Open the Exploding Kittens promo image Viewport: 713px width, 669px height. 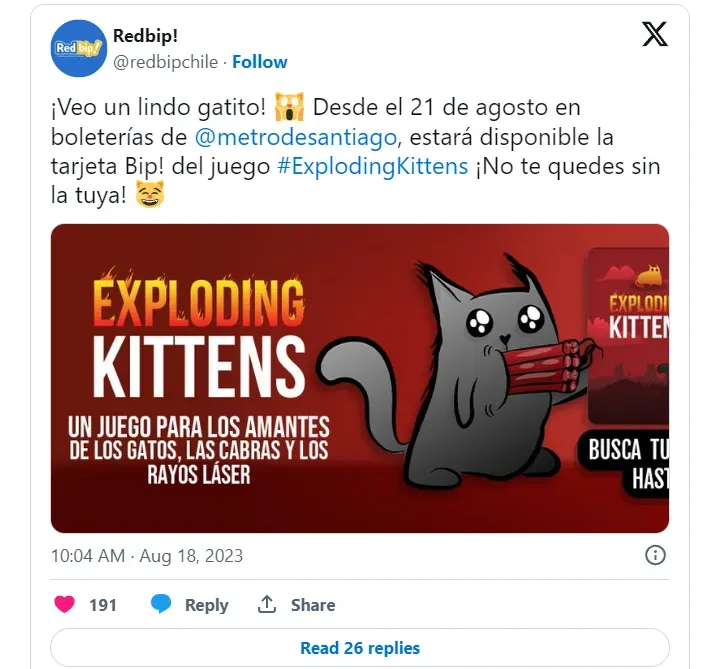tap(360, 378)
